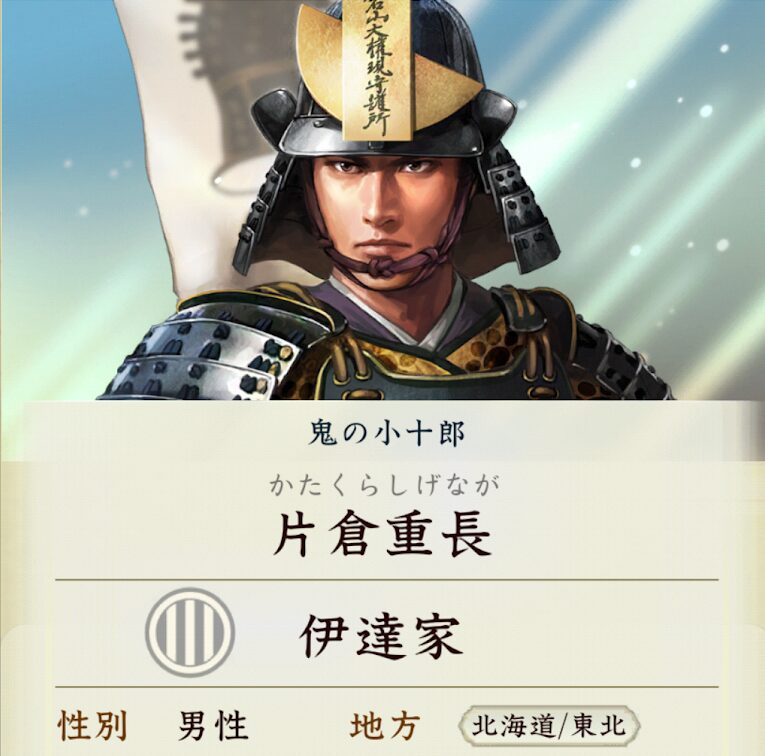Click the 性別 label
Viewport: 765px width, 756px height.
tap(92, 725)
